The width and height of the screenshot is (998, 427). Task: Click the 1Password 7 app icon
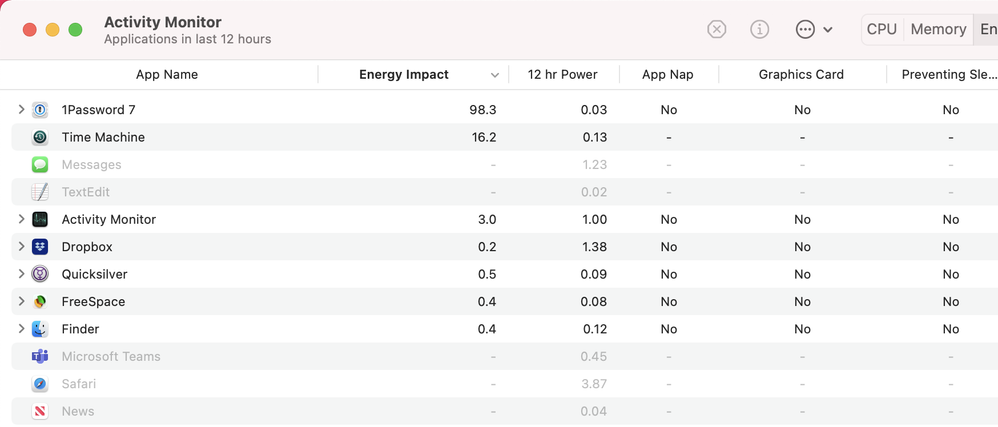[x=40, y=110]
